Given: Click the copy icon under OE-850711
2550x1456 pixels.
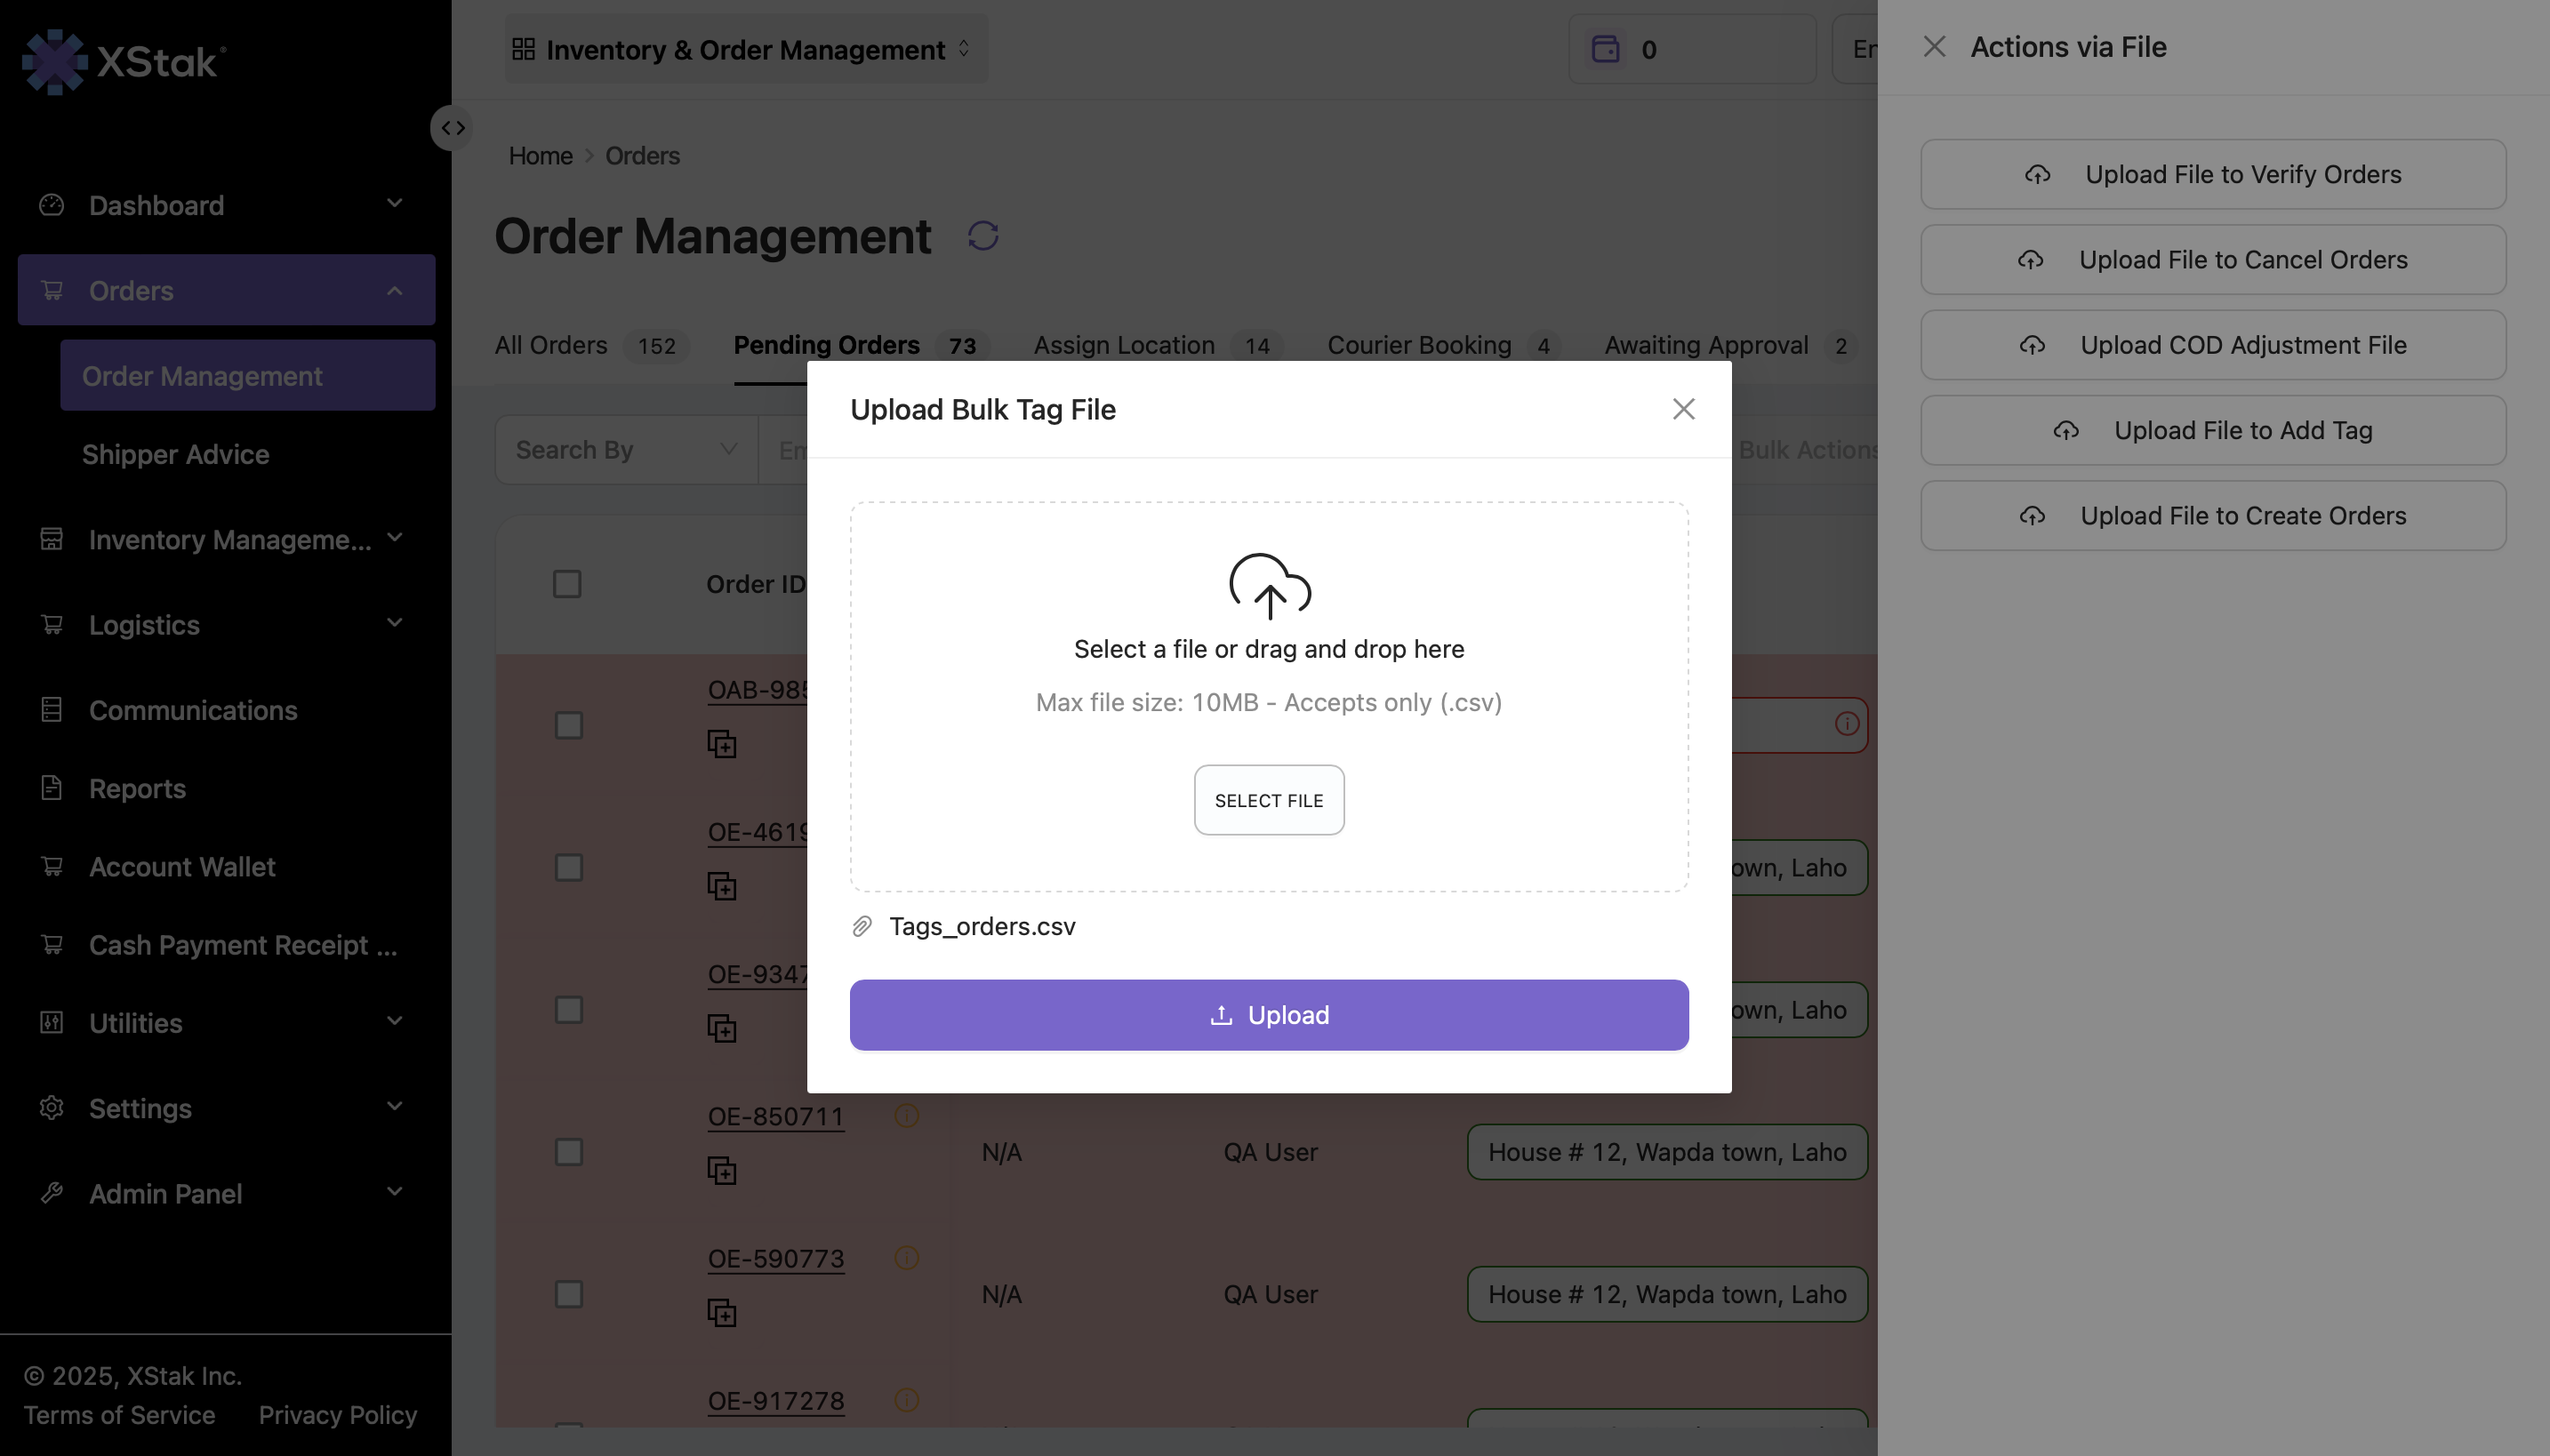Looking at the screenshot, I should coord(721,1170).
